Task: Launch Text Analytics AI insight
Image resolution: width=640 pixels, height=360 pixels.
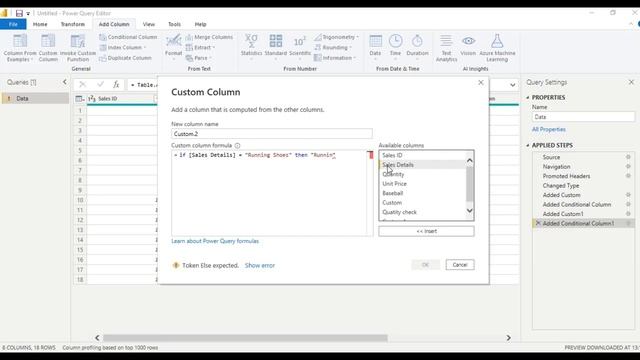Action: pyautogui.click(x=446, y=48)
